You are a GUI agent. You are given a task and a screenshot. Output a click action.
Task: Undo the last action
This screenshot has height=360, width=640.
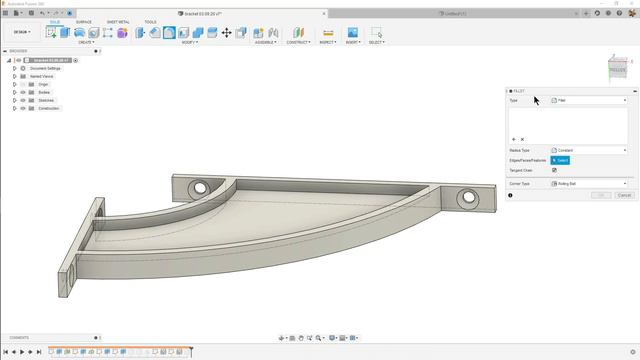(x=42, y=13)
